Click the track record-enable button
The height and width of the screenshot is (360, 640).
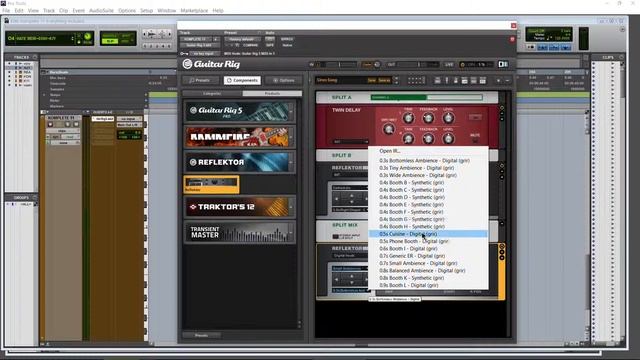click(x=50, y=124)
